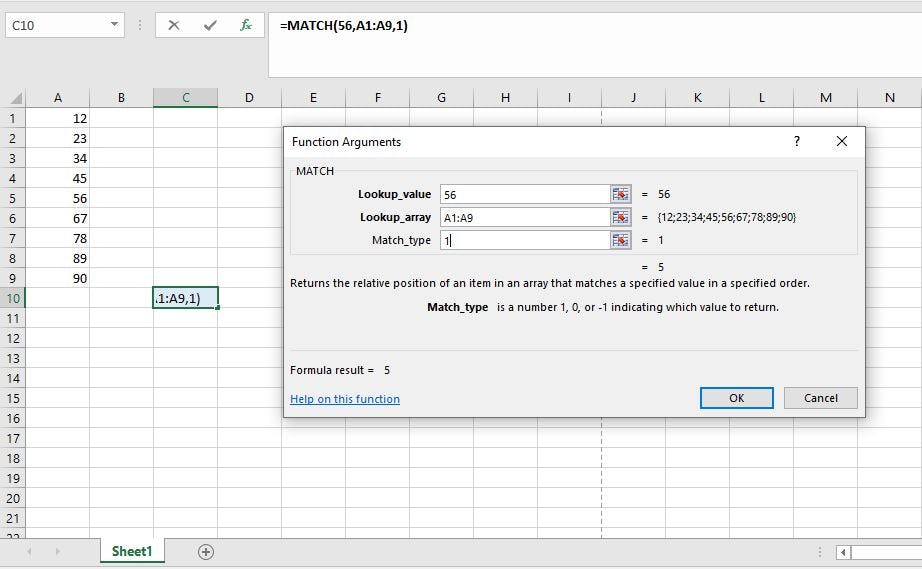Screen dimensions: 922x569
Task: Click the three-dot sheet tab options handle
Action: click(820, 552)
